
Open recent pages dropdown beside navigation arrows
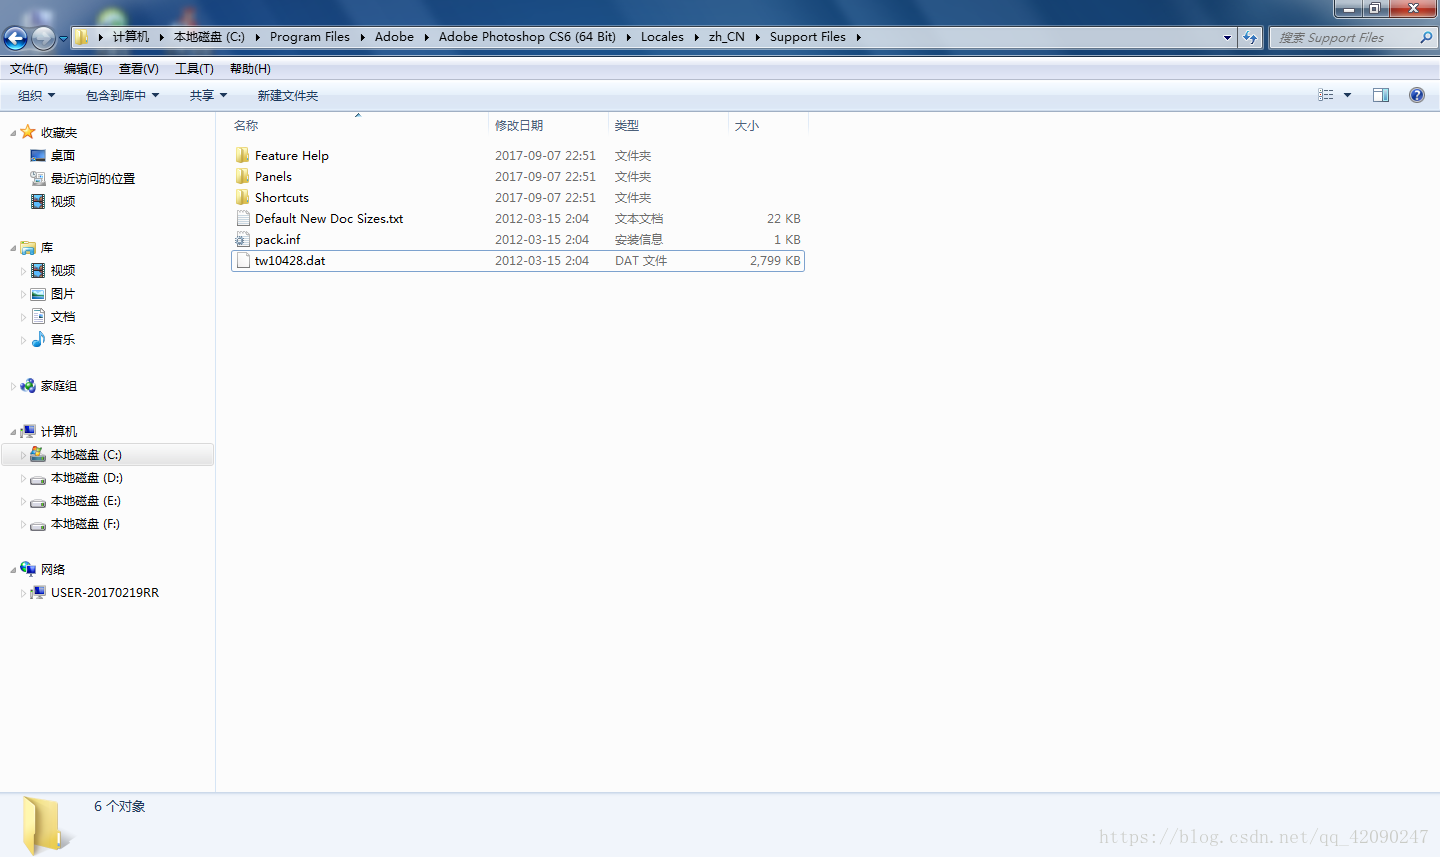[x=63, y=38]
